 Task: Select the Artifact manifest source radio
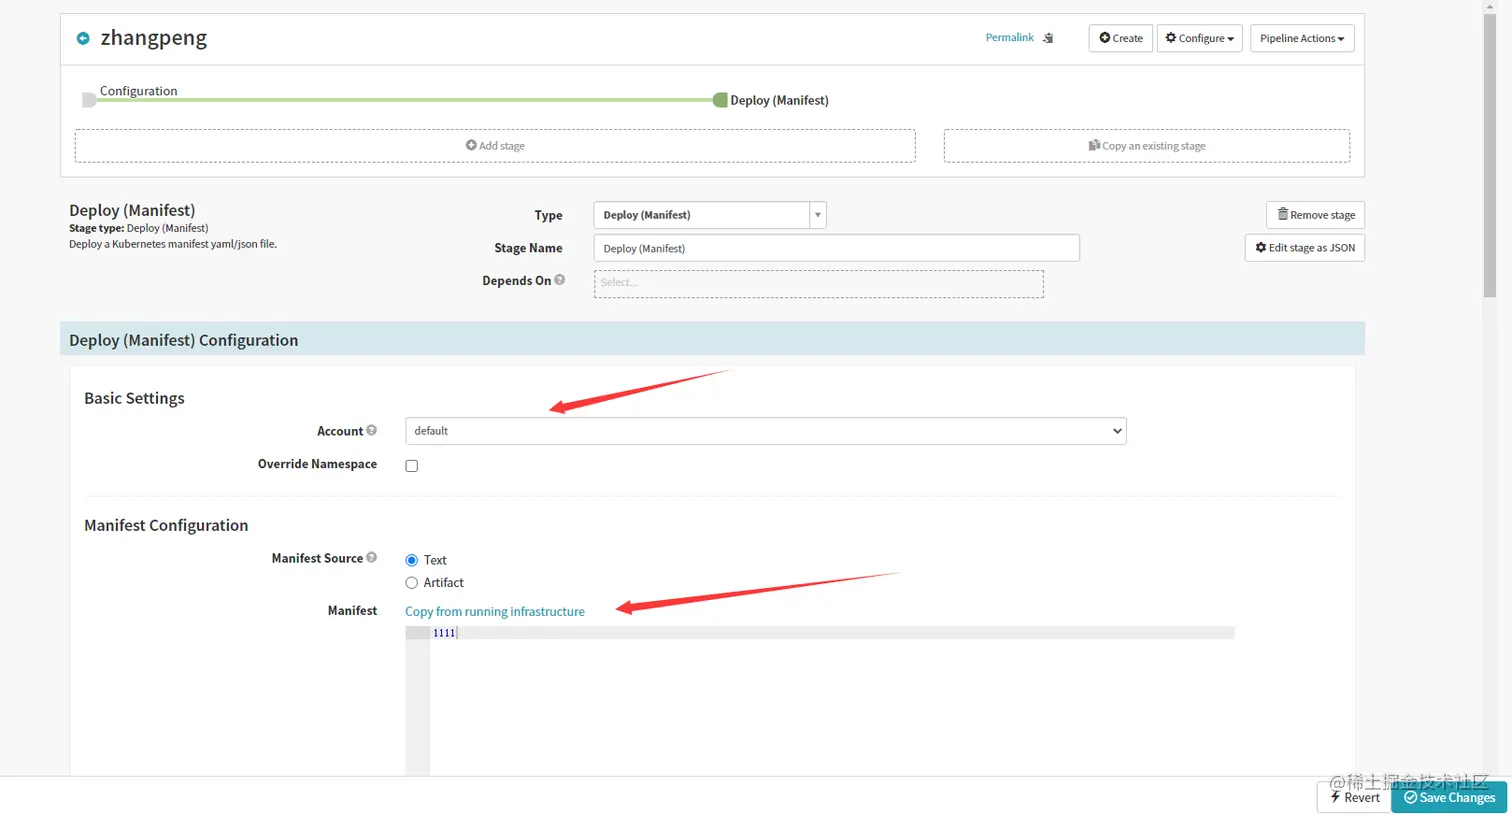(411, 583)
